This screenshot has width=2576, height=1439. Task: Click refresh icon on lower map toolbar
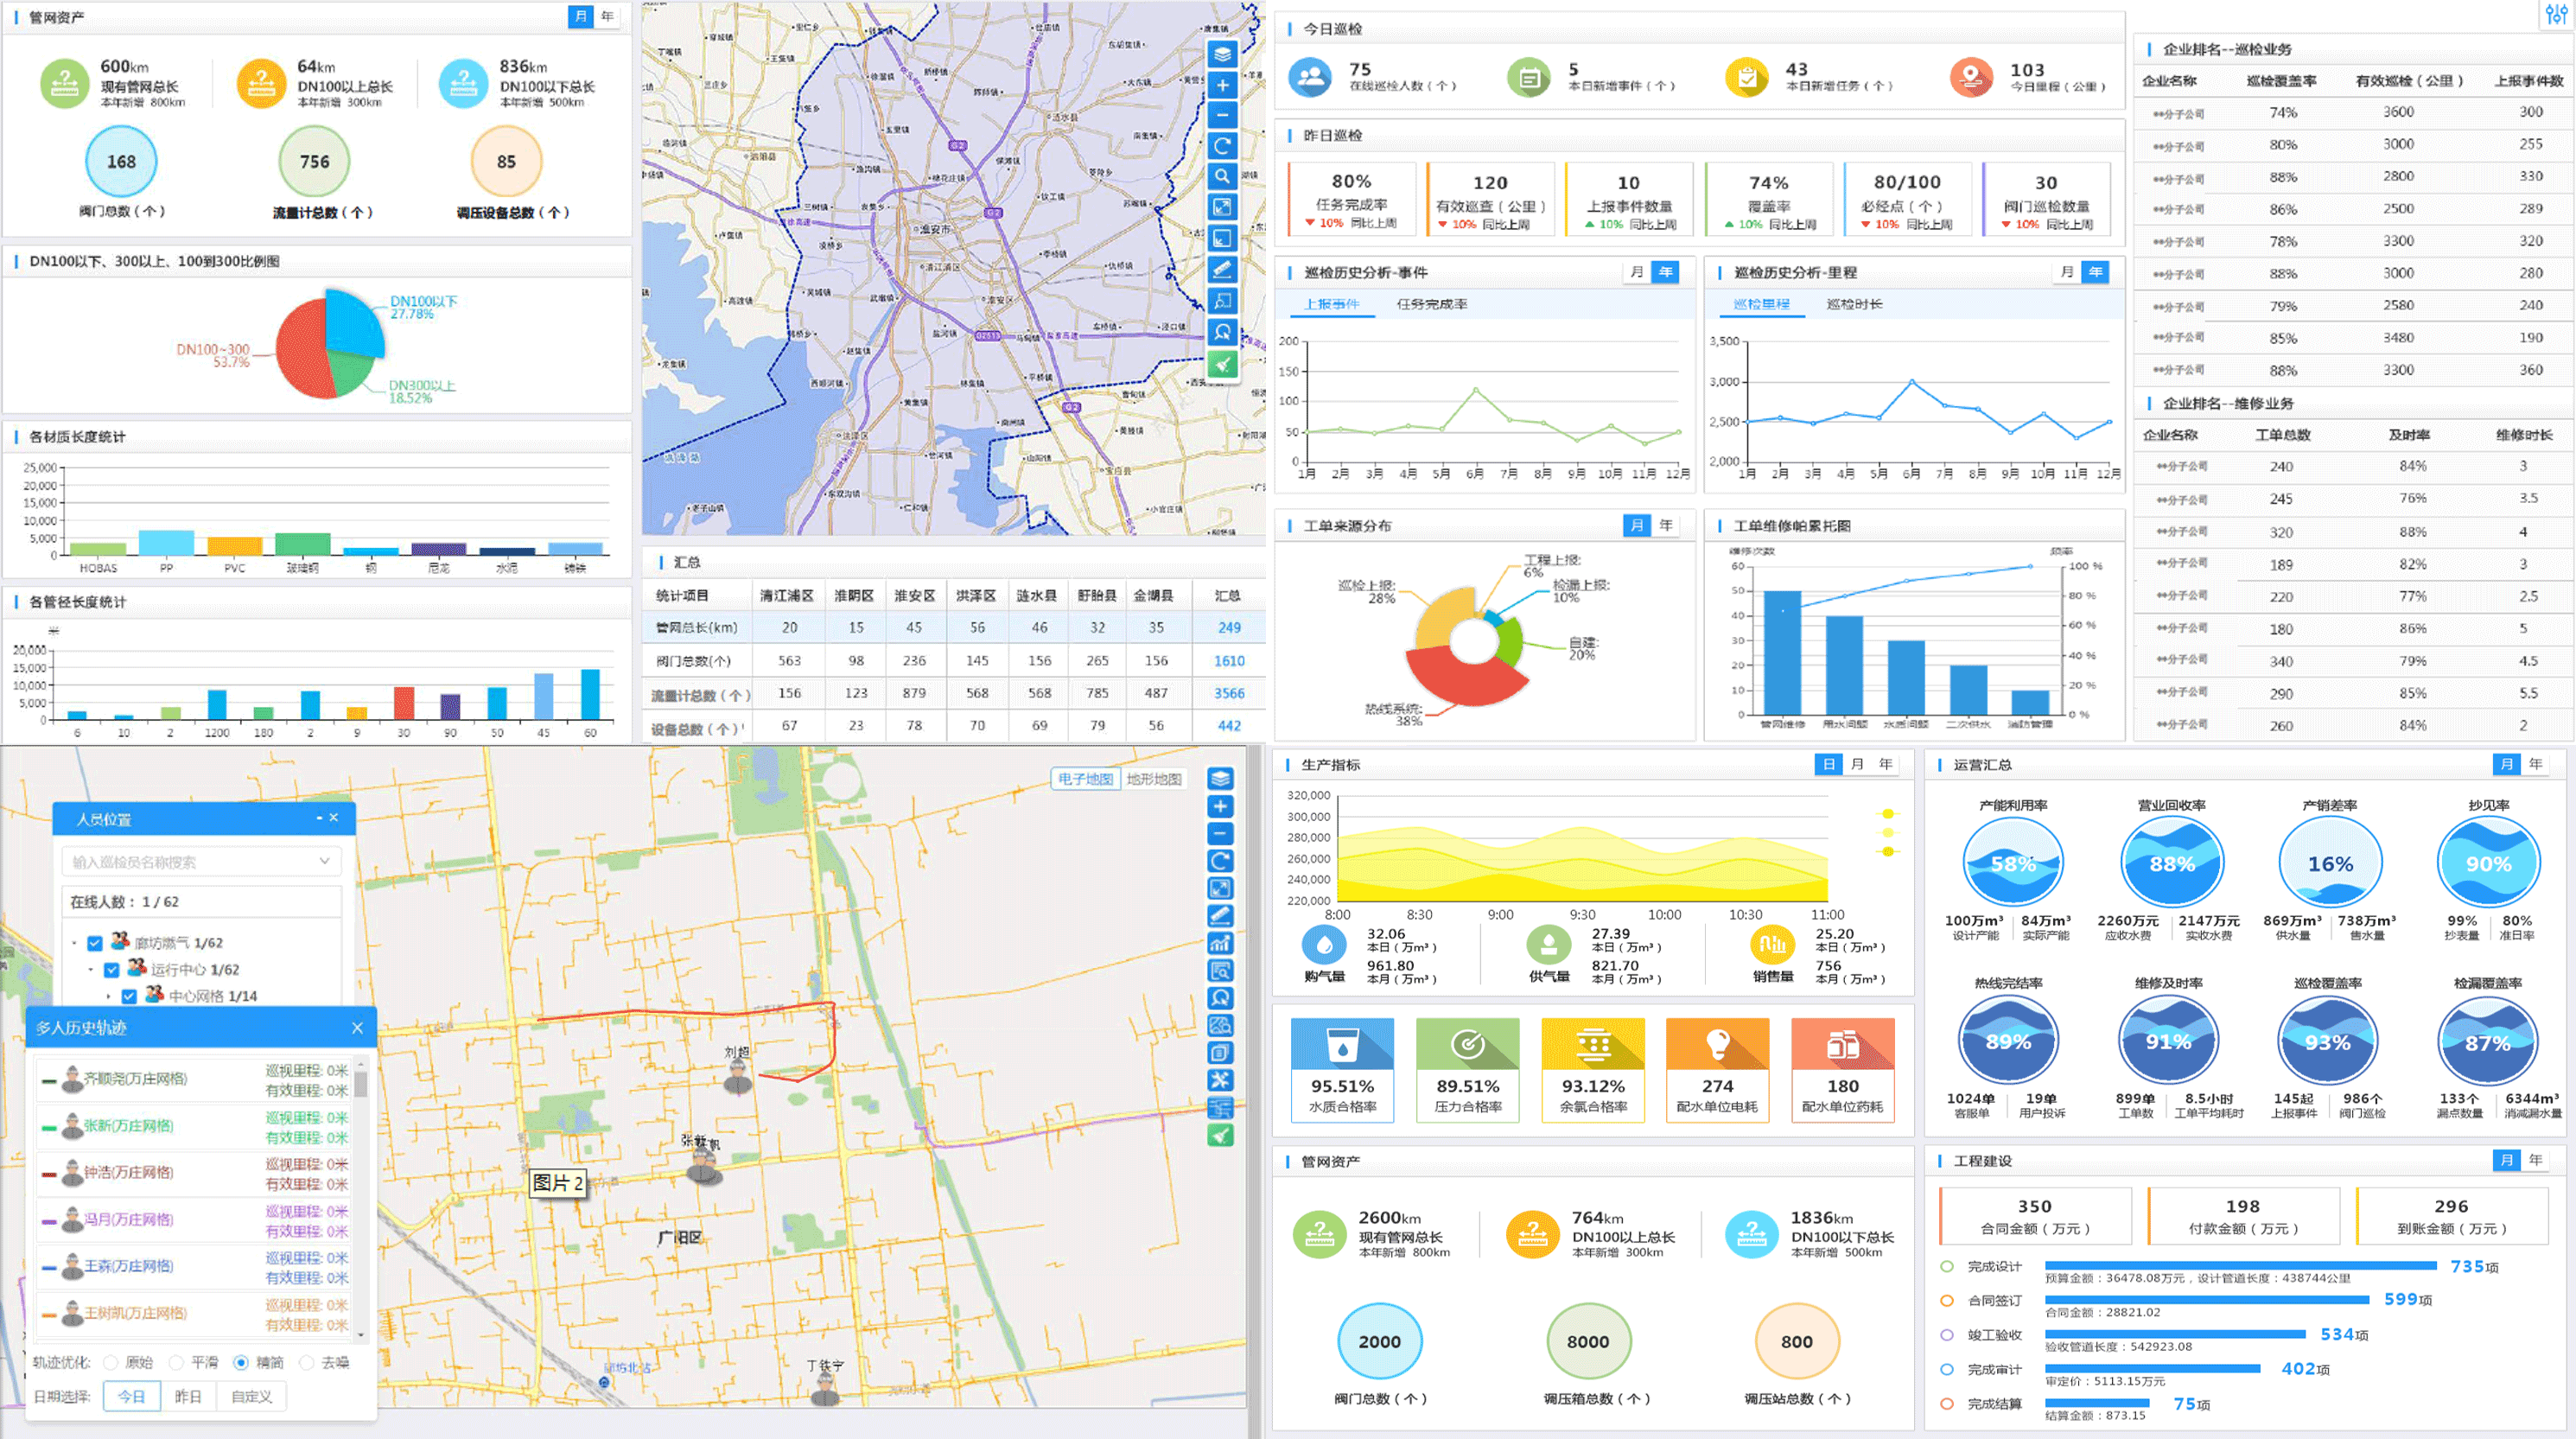coord(1220,861)
